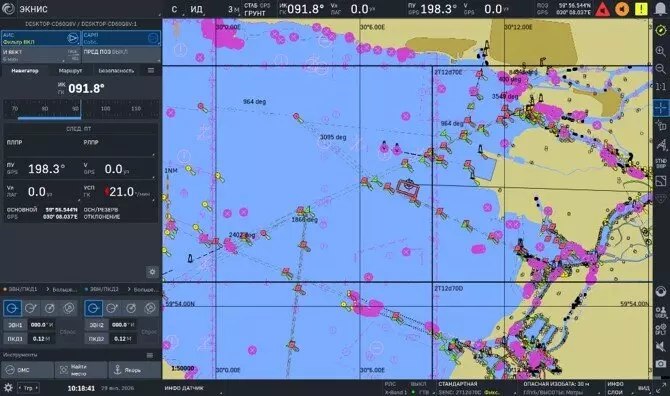The image size is (670, 396).
Task: Zoom out on the chart
Action: [661, 68]
